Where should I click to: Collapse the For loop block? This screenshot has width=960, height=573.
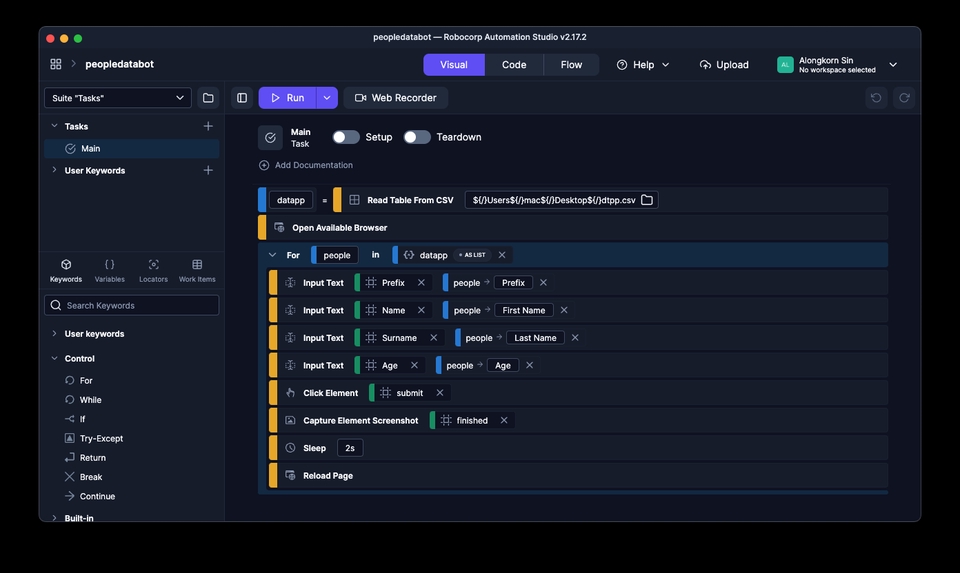272,255
